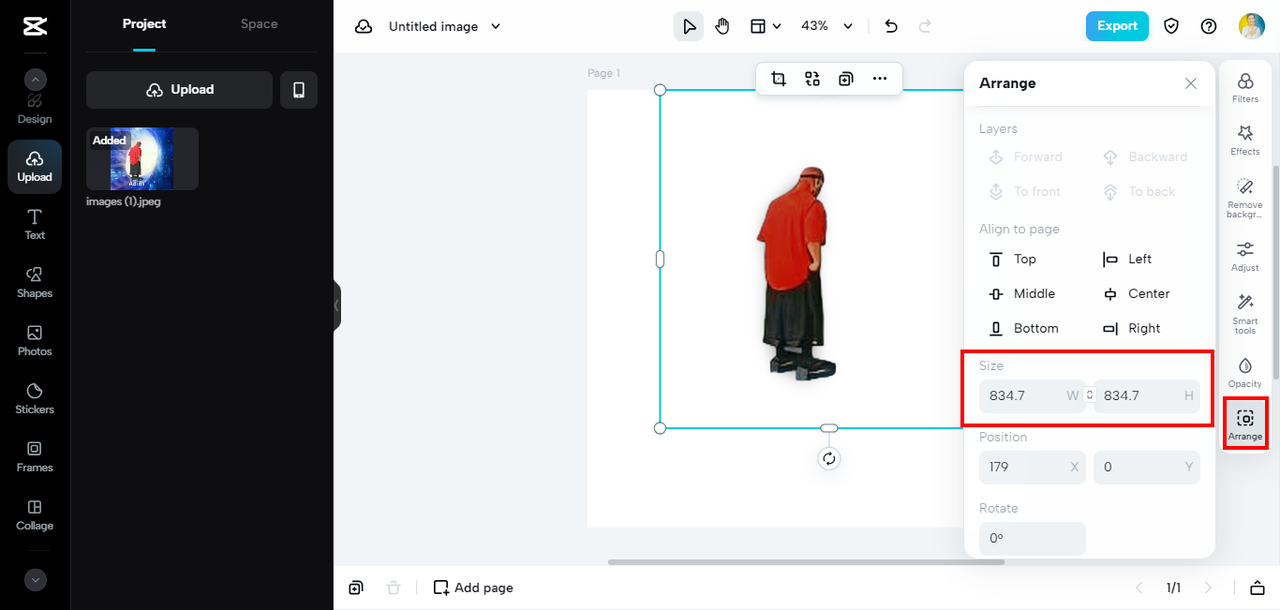Click the rotate handle below the image

829,459
